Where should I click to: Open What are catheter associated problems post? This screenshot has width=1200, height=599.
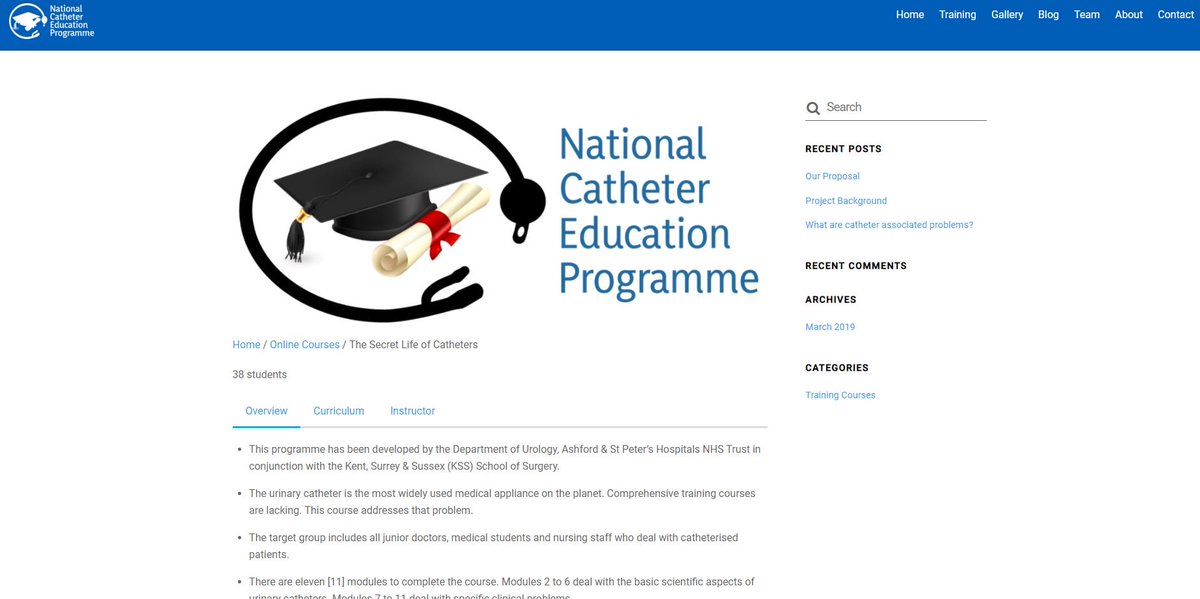[x=889, y=225]
